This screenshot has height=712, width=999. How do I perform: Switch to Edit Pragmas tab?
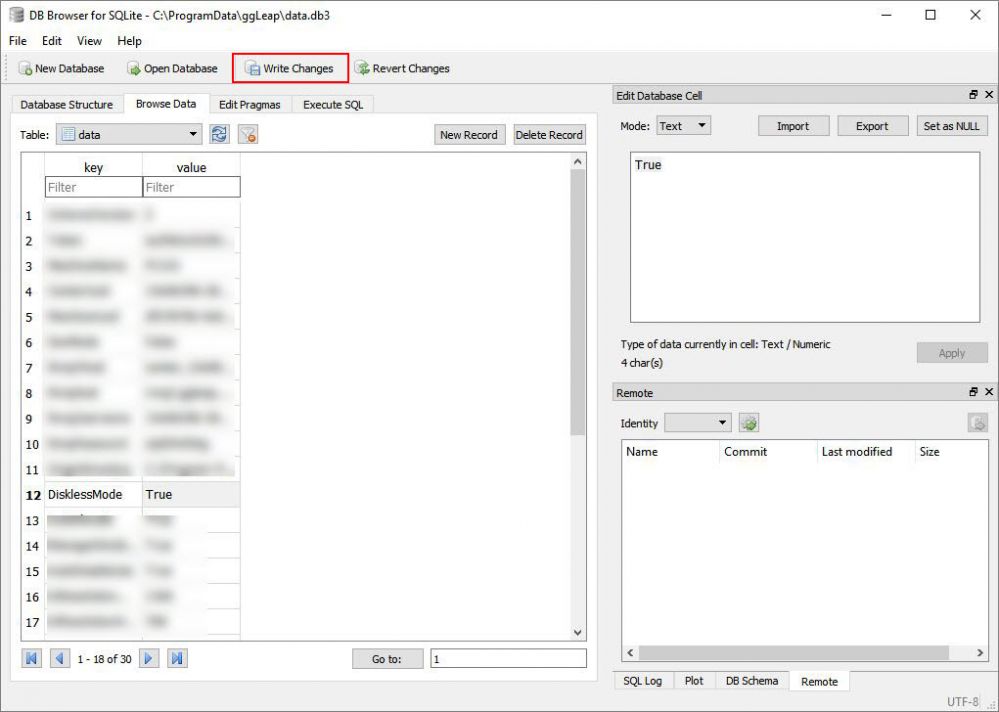click(250, 104)
